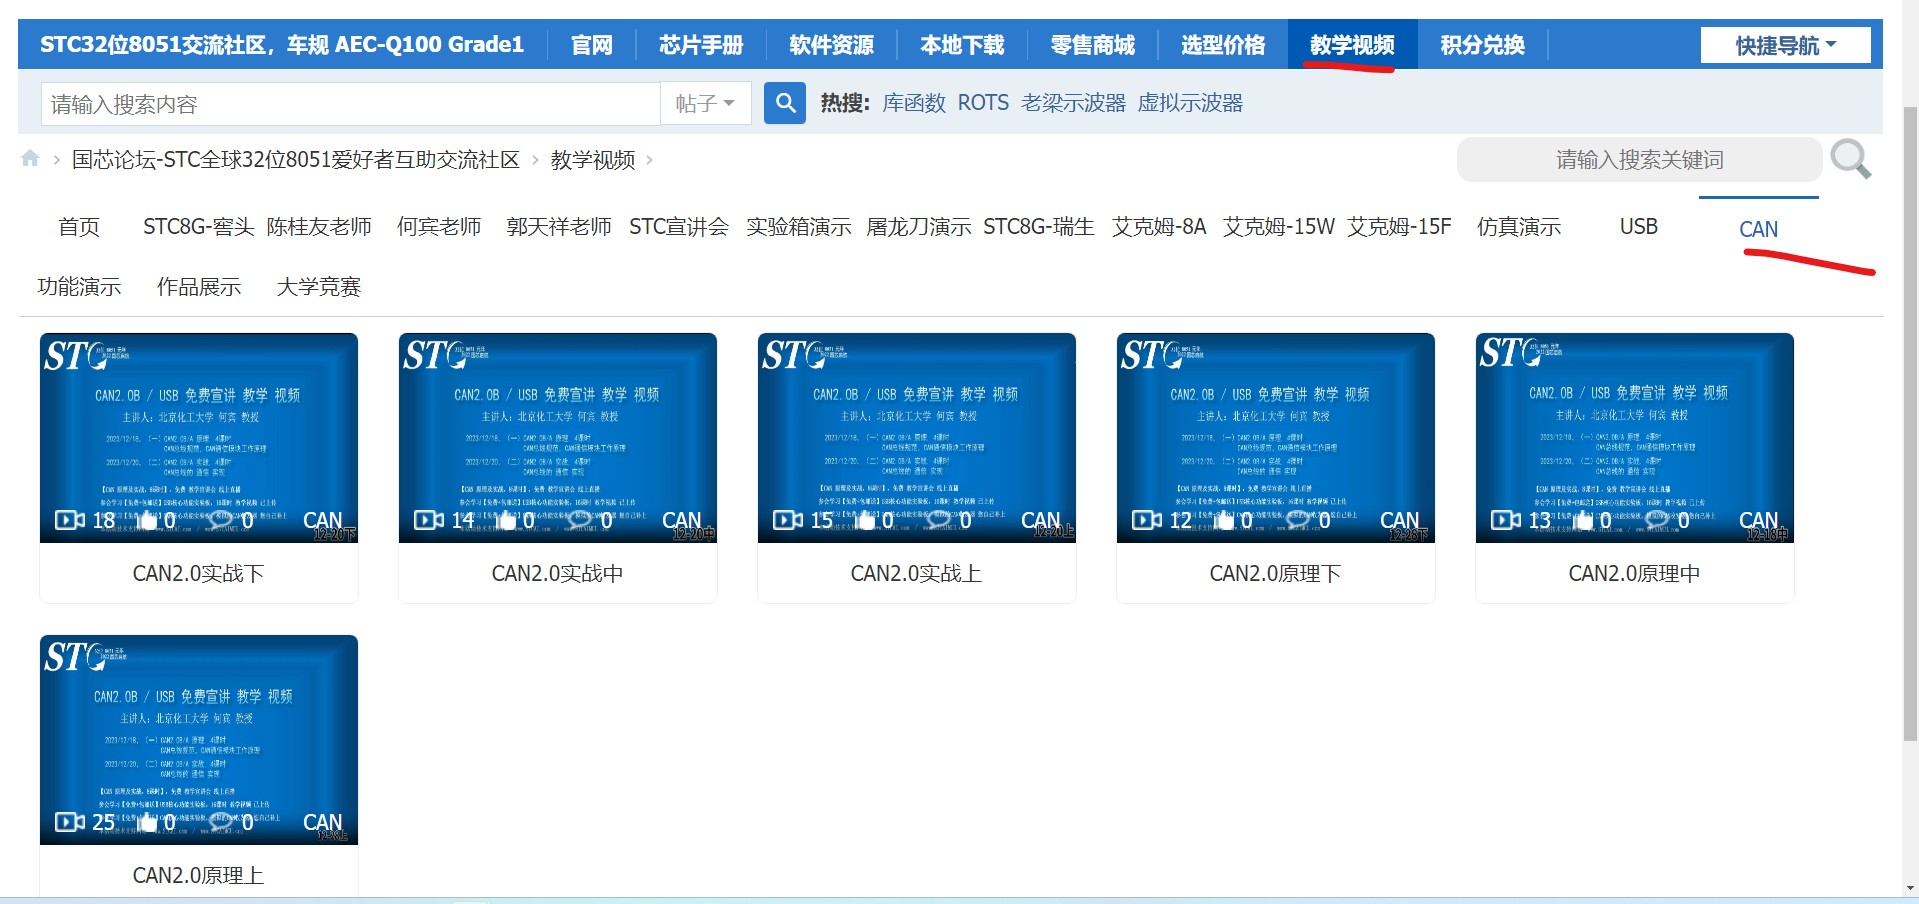The image size is (1919, 904).
Task: Focus the 请输入搜索内容 search field
Action: (x=350, y=103)
